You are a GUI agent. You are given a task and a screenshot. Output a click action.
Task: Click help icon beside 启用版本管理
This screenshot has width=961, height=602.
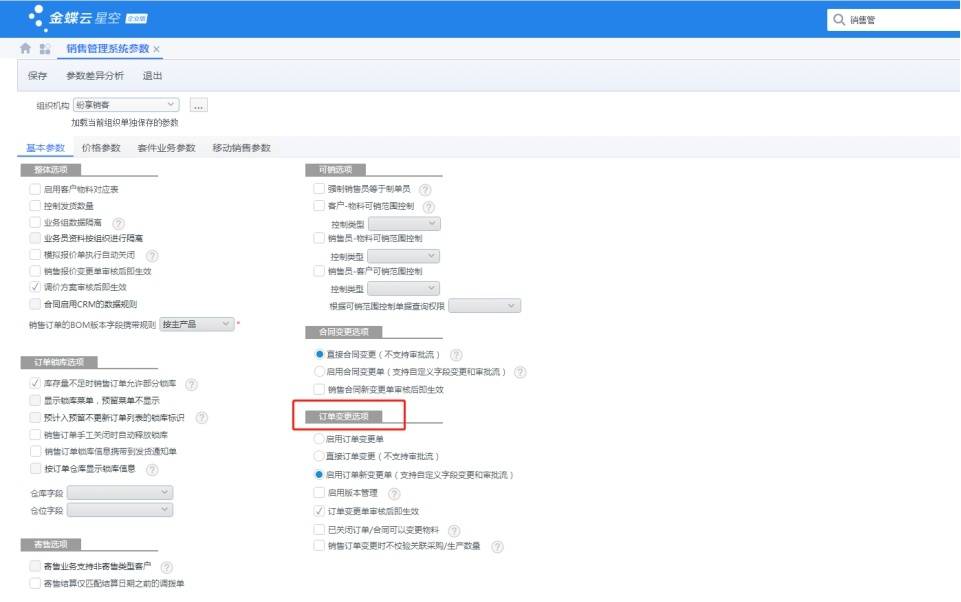click(x=395, y=493)
